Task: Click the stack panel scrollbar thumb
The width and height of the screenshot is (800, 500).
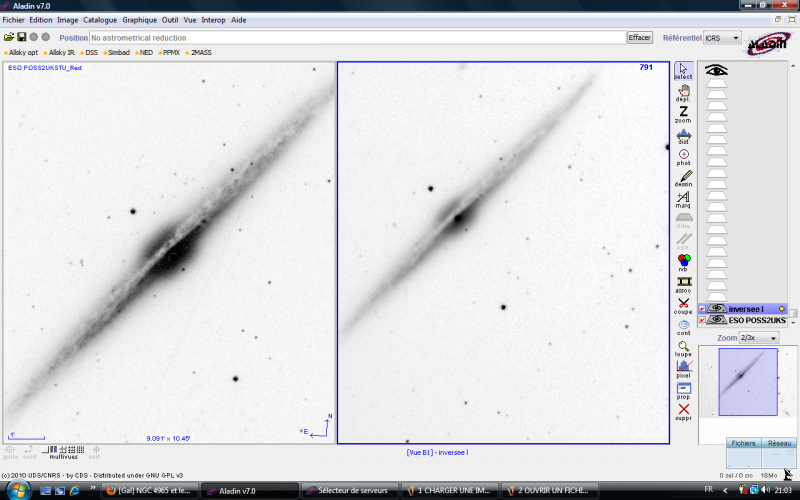Action: point(793,313)
